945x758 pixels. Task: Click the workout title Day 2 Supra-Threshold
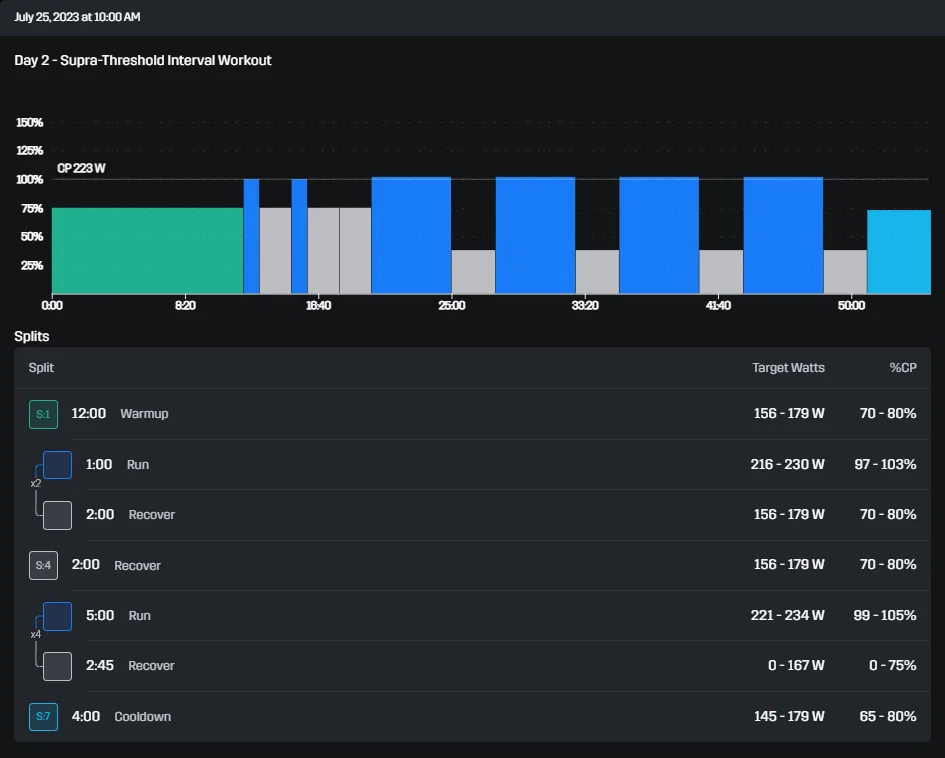coord(143,60)
